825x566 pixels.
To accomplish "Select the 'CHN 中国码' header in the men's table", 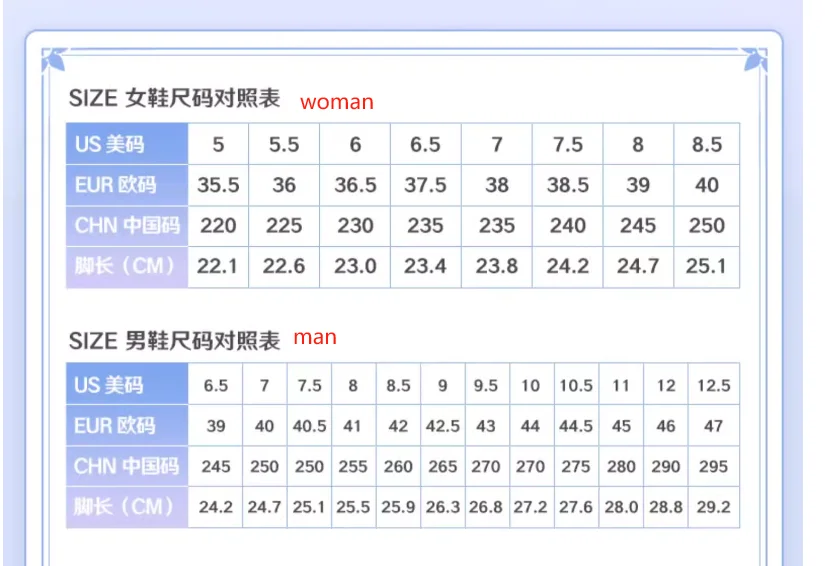I will [127, 466].
